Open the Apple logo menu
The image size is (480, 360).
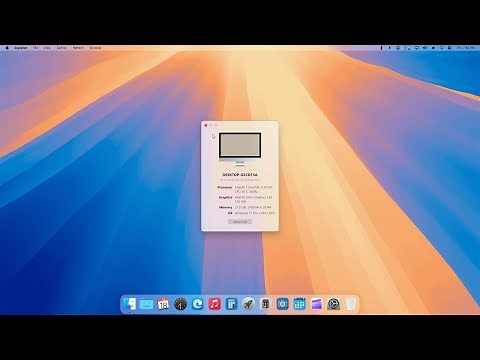coord(7,48)
